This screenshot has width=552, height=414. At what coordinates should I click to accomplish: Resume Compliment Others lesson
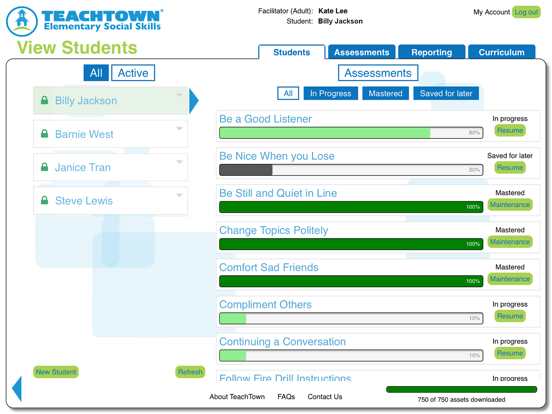tap(510, 316)
